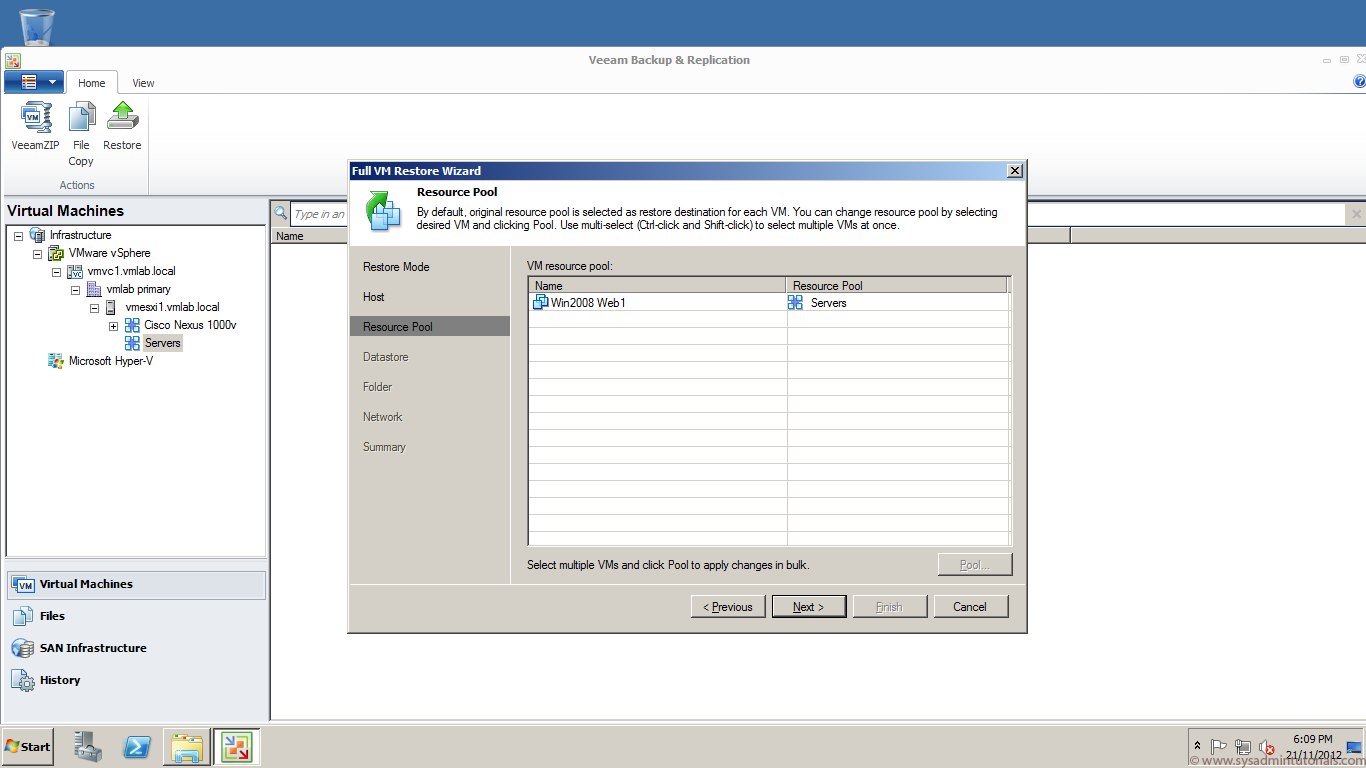Select vmesxi1.vmlab.local host
The height and width of the screenshot is (768, 1366).
point(172,307)
